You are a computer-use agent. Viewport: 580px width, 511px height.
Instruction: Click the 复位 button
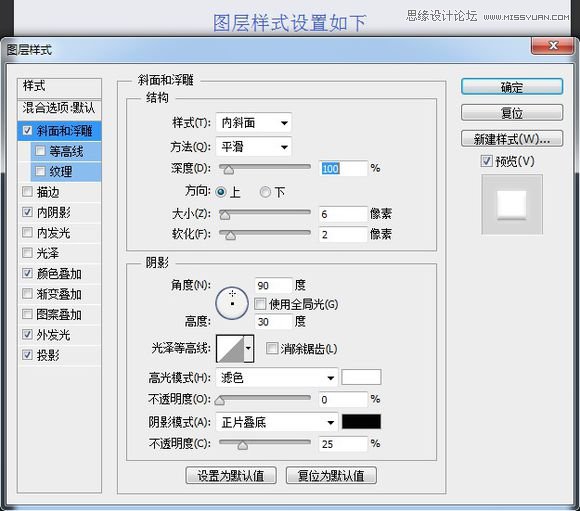(512, 112)
